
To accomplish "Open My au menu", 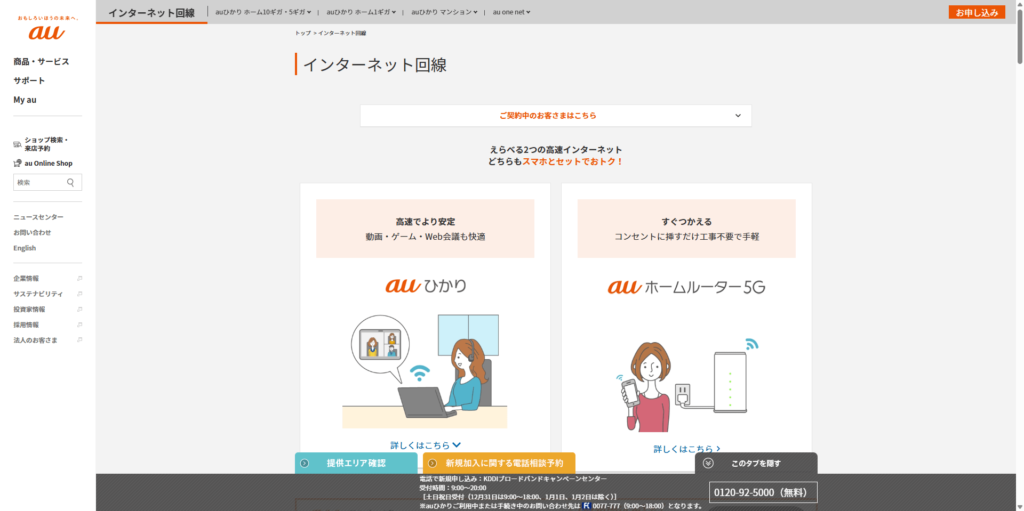I will pyautogui.click(x=25, y=100).
